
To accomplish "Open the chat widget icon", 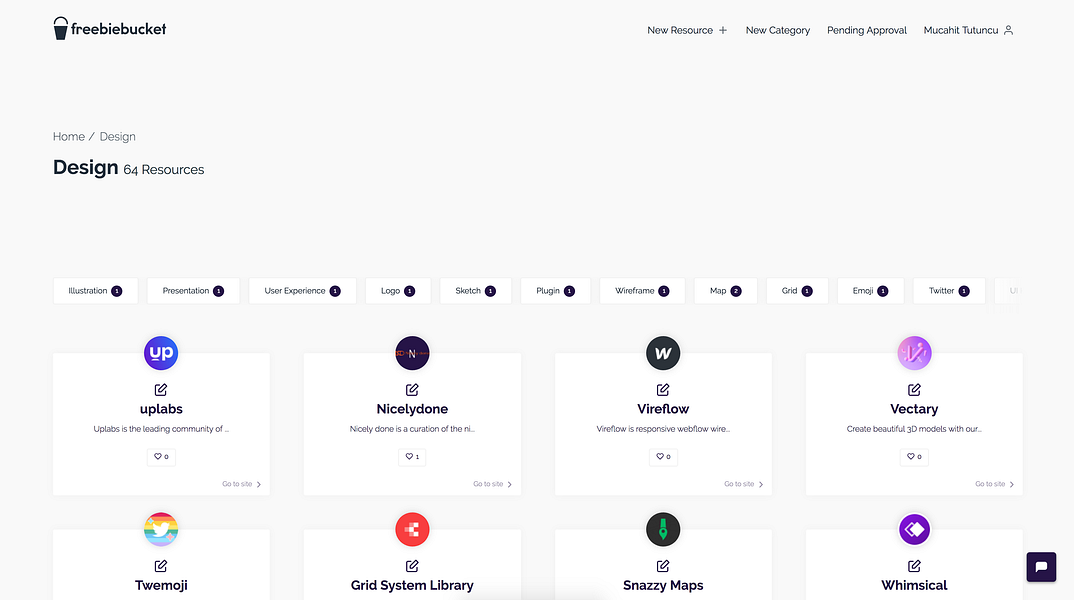I will [1041, 566].
